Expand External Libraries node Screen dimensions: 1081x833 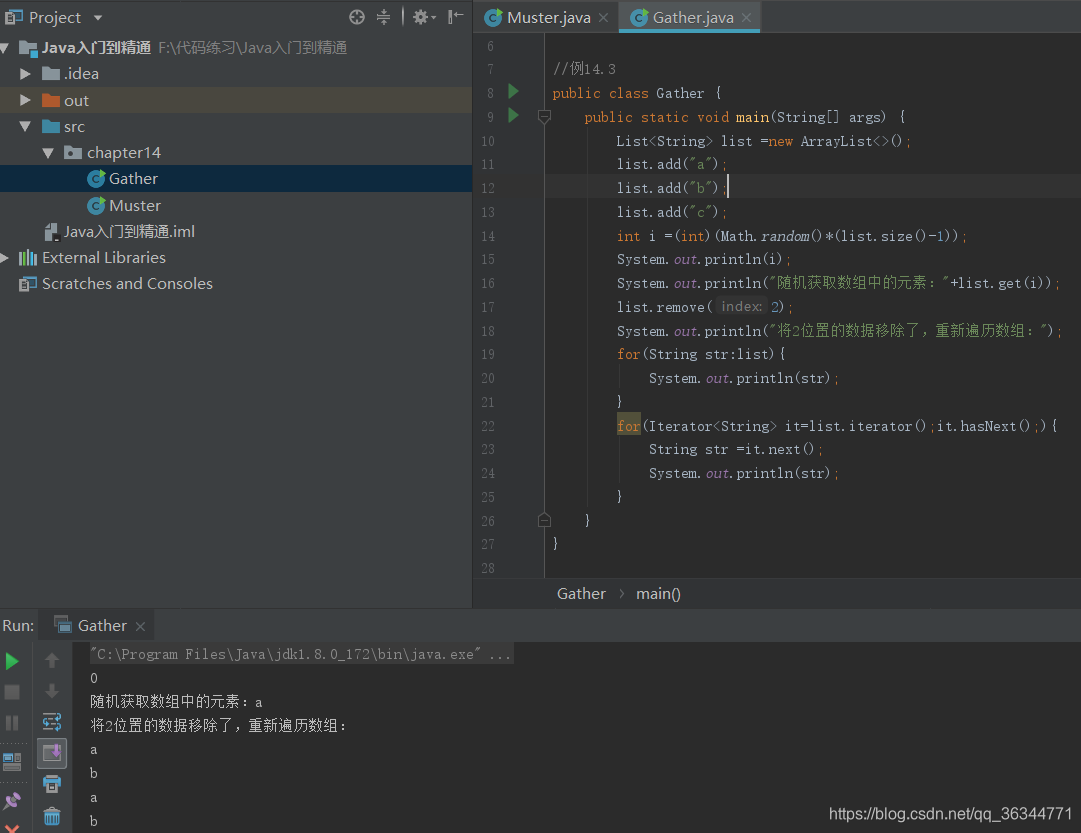[5, 258]
